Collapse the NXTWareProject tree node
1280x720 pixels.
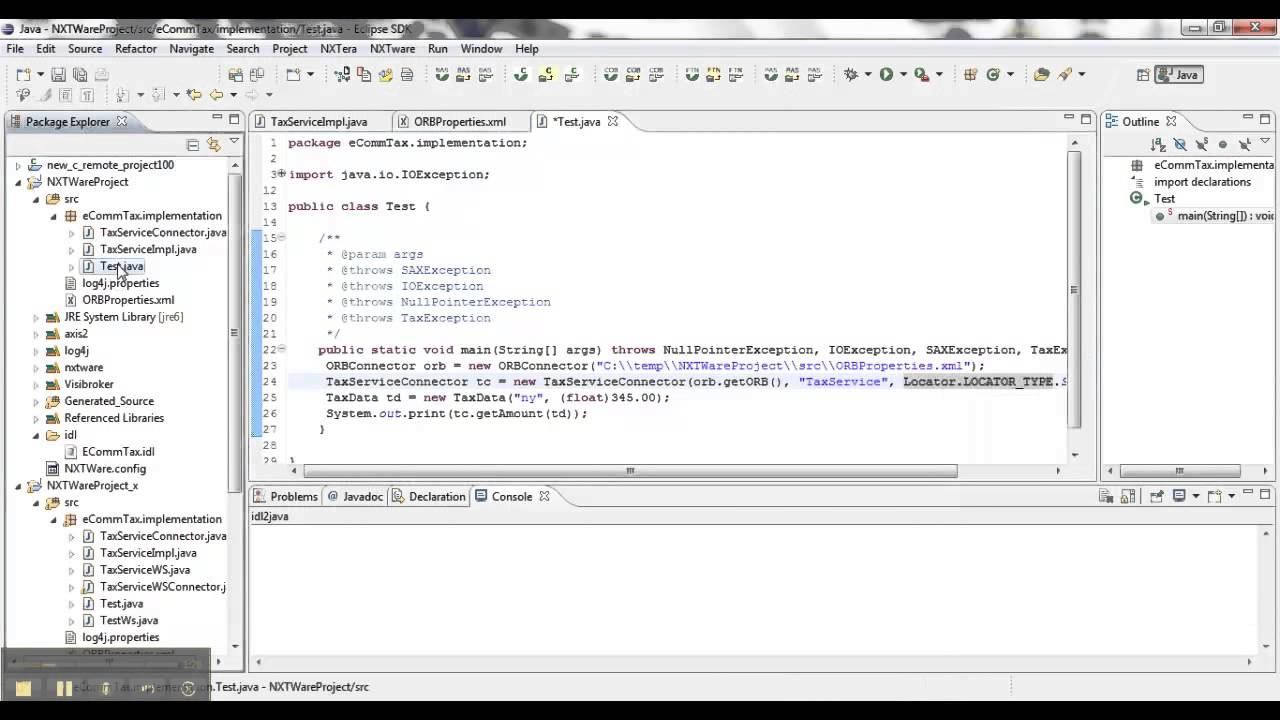tap(18, 182)
